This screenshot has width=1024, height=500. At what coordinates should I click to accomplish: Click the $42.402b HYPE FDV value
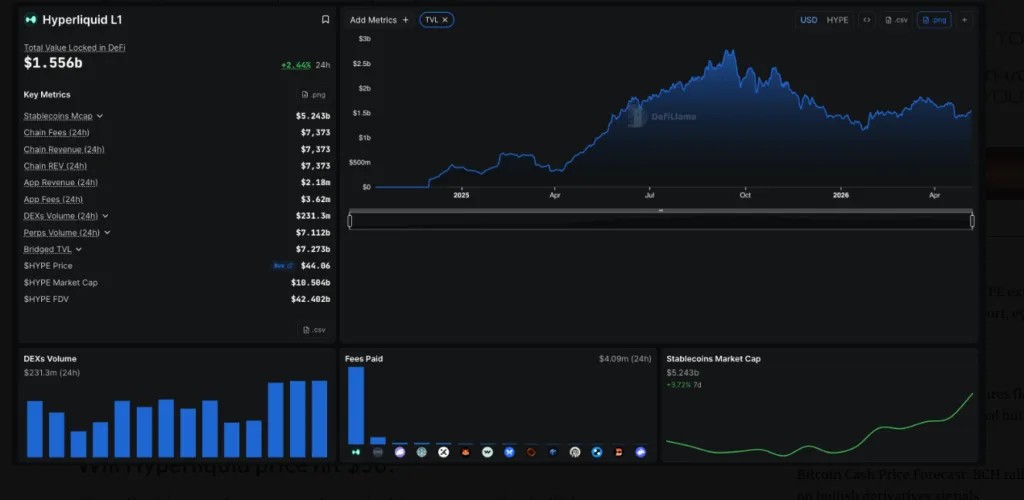(x=310, y=299)
